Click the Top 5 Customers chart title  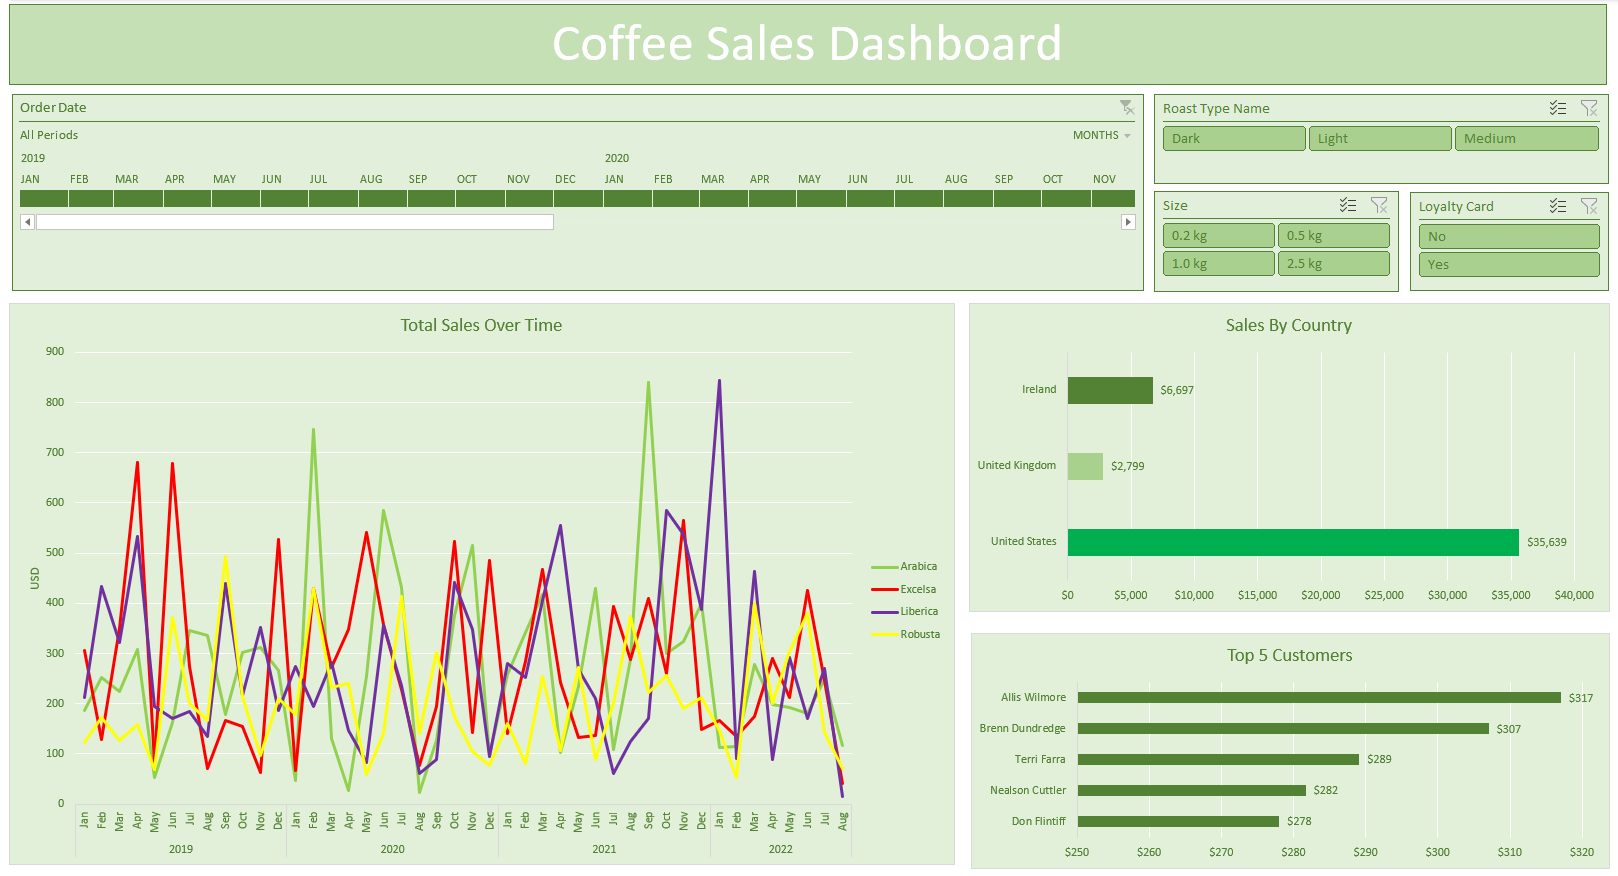tap(1290, 655)
